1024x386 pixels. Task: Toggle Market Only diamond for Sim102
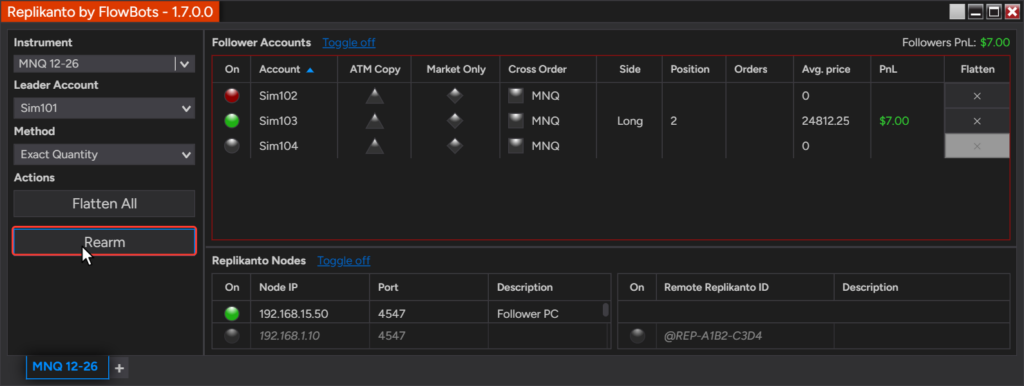(455, 96)
